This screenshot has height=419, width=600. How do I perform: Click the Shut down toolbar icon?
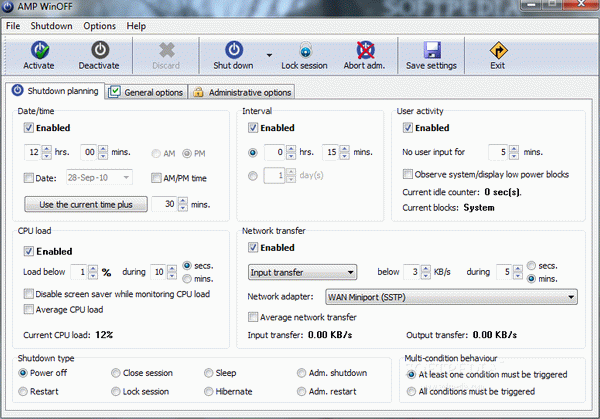tap(234, 50)
